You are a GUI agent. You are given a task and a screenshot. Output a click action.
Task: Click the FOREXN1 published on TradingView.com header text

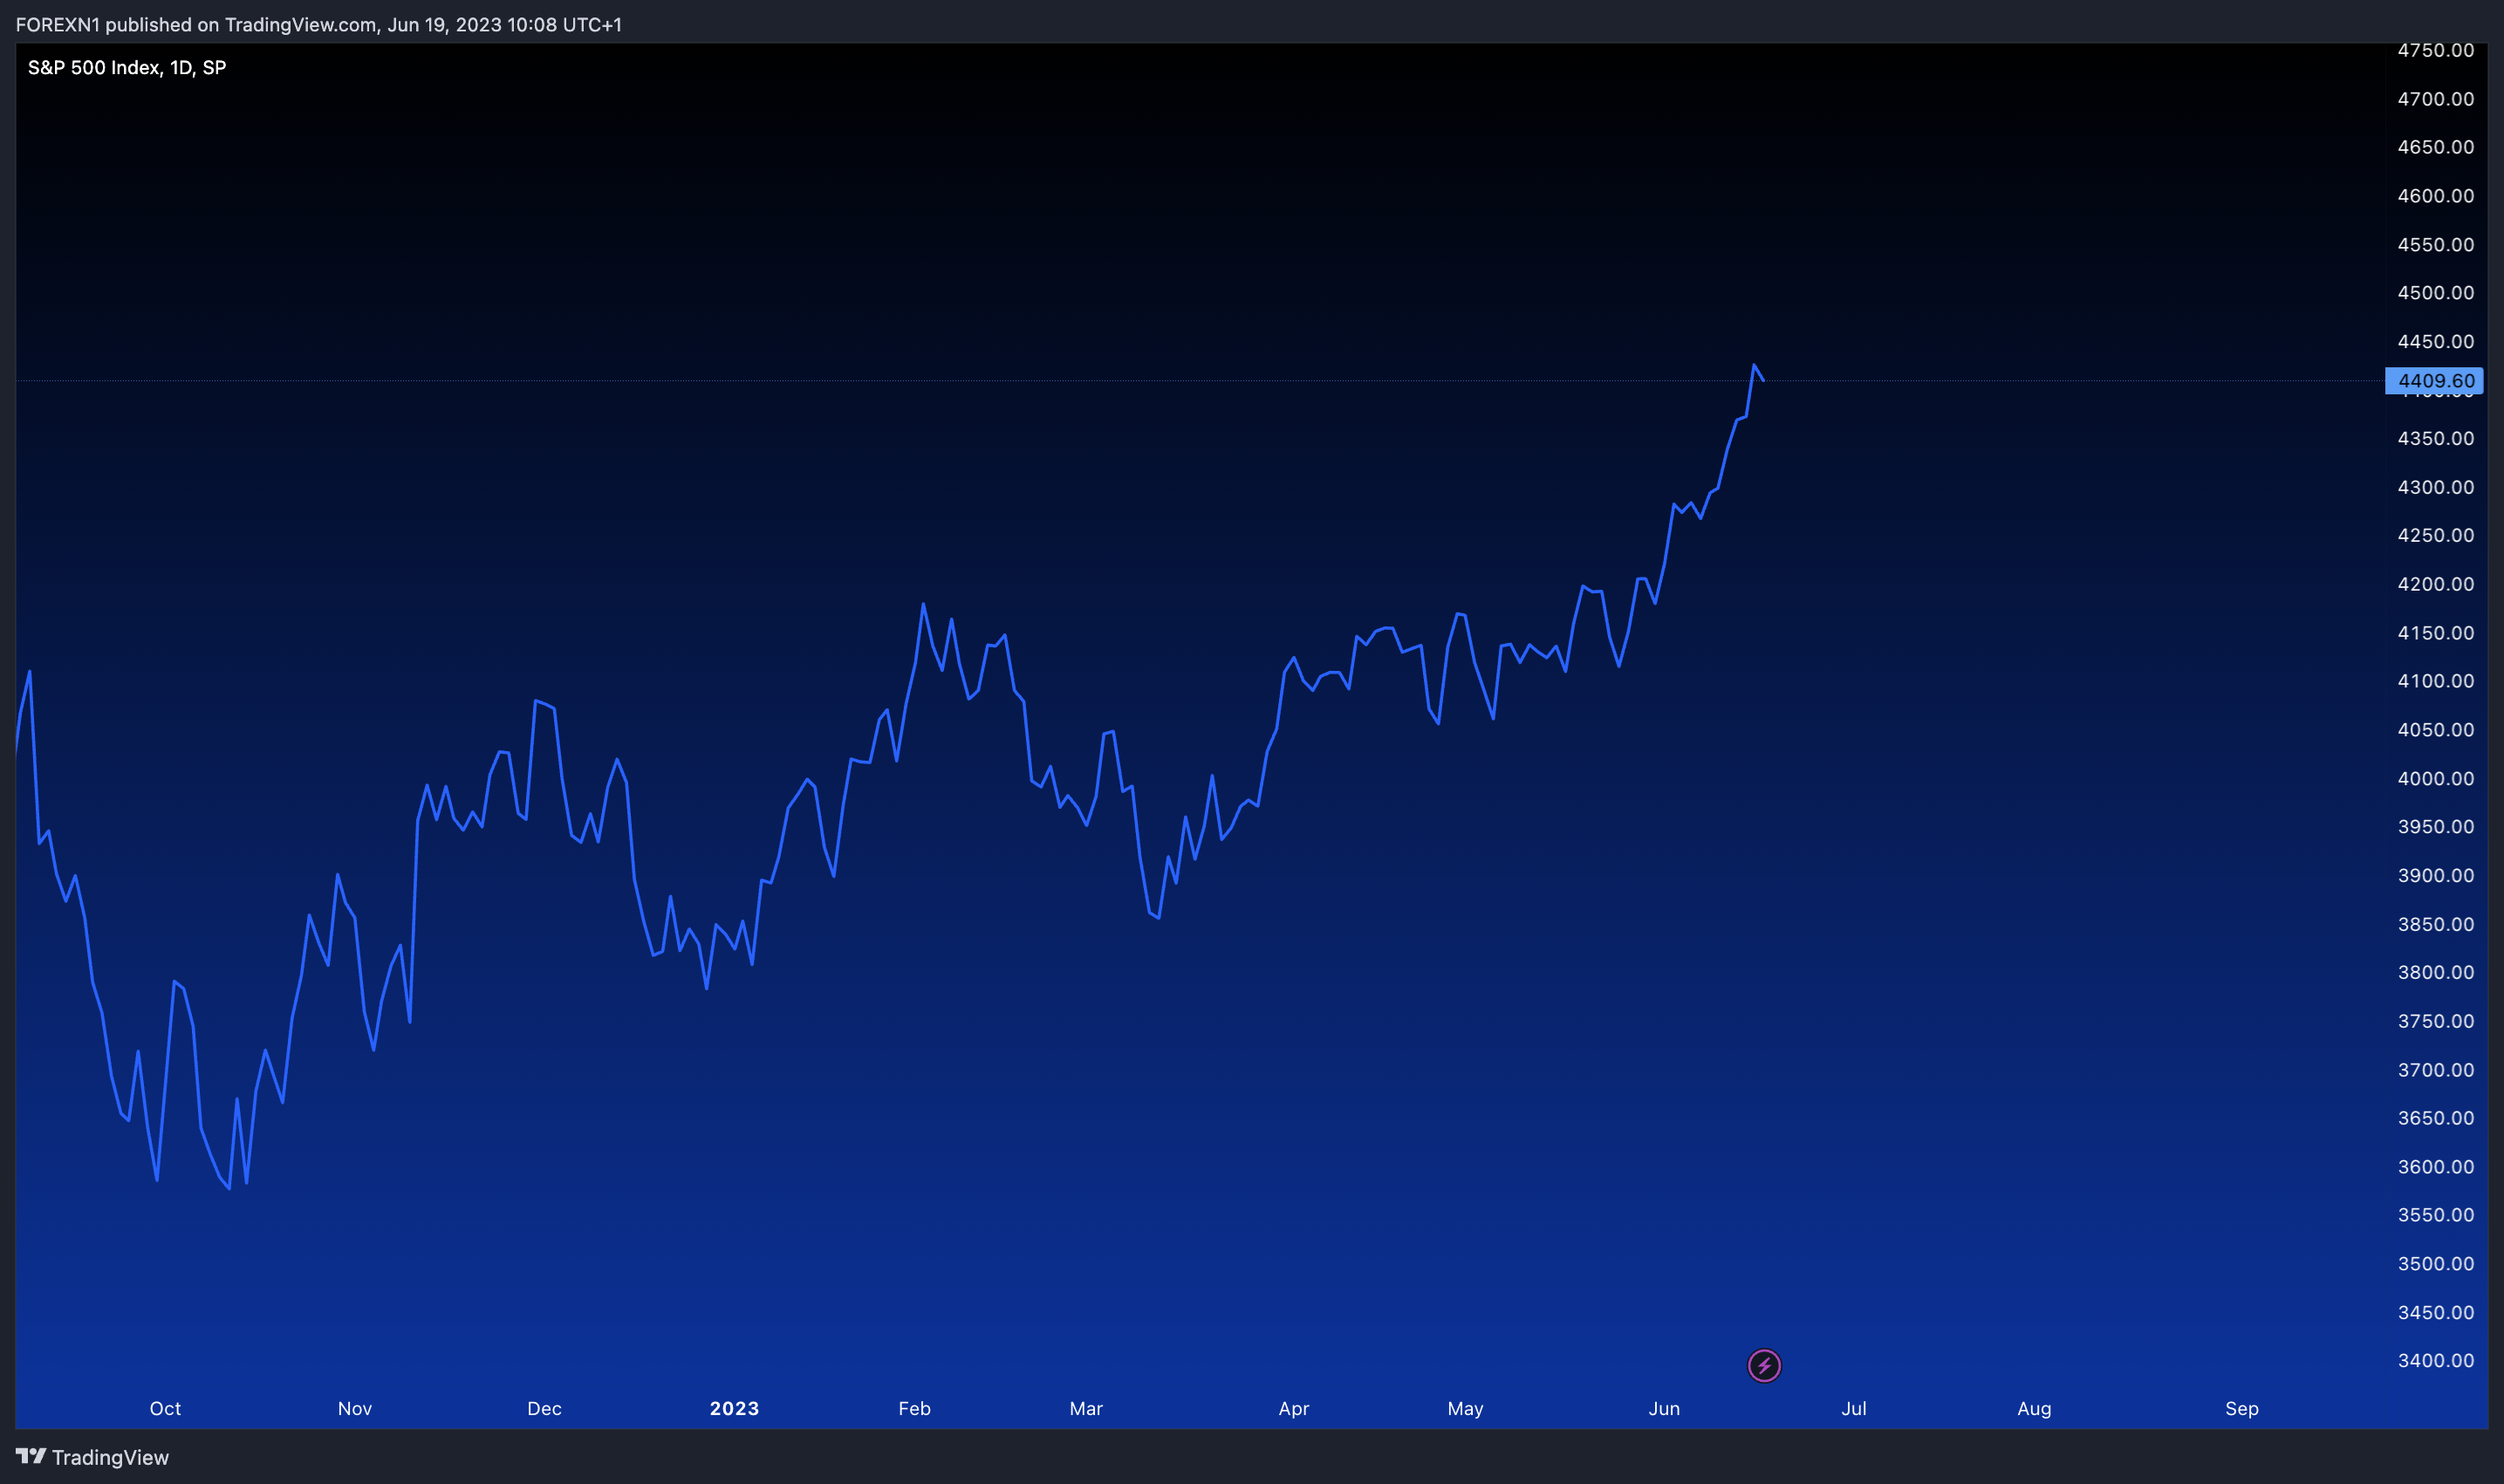pos(319,24)
